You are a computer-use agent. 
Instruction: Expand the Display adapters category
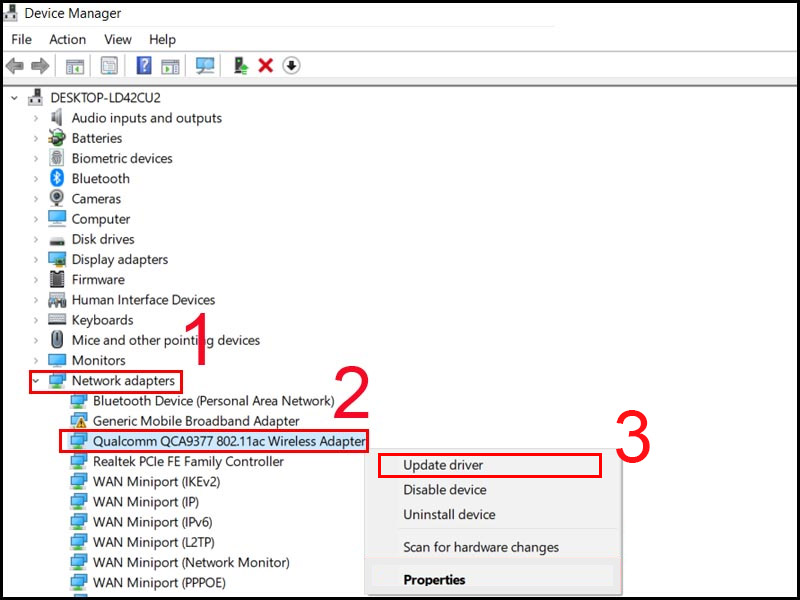(x=36, y=260)
